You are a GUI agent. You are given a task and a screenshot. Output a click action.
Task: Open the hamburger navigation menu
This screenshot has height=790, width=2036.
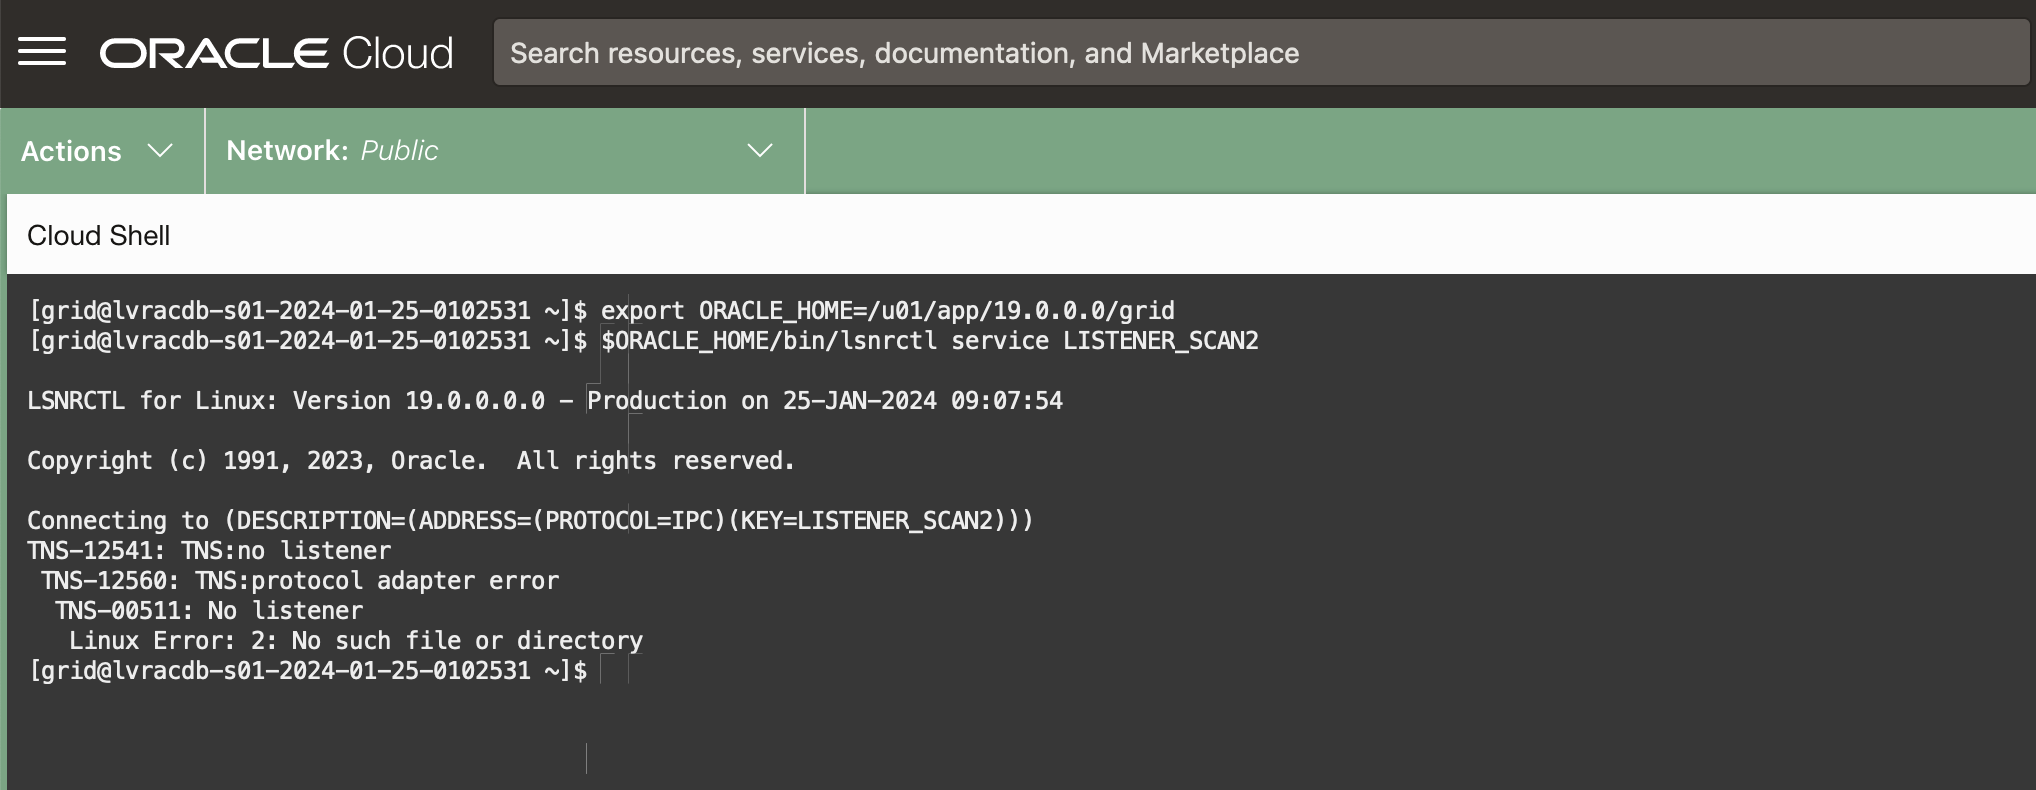pos(42,52)
